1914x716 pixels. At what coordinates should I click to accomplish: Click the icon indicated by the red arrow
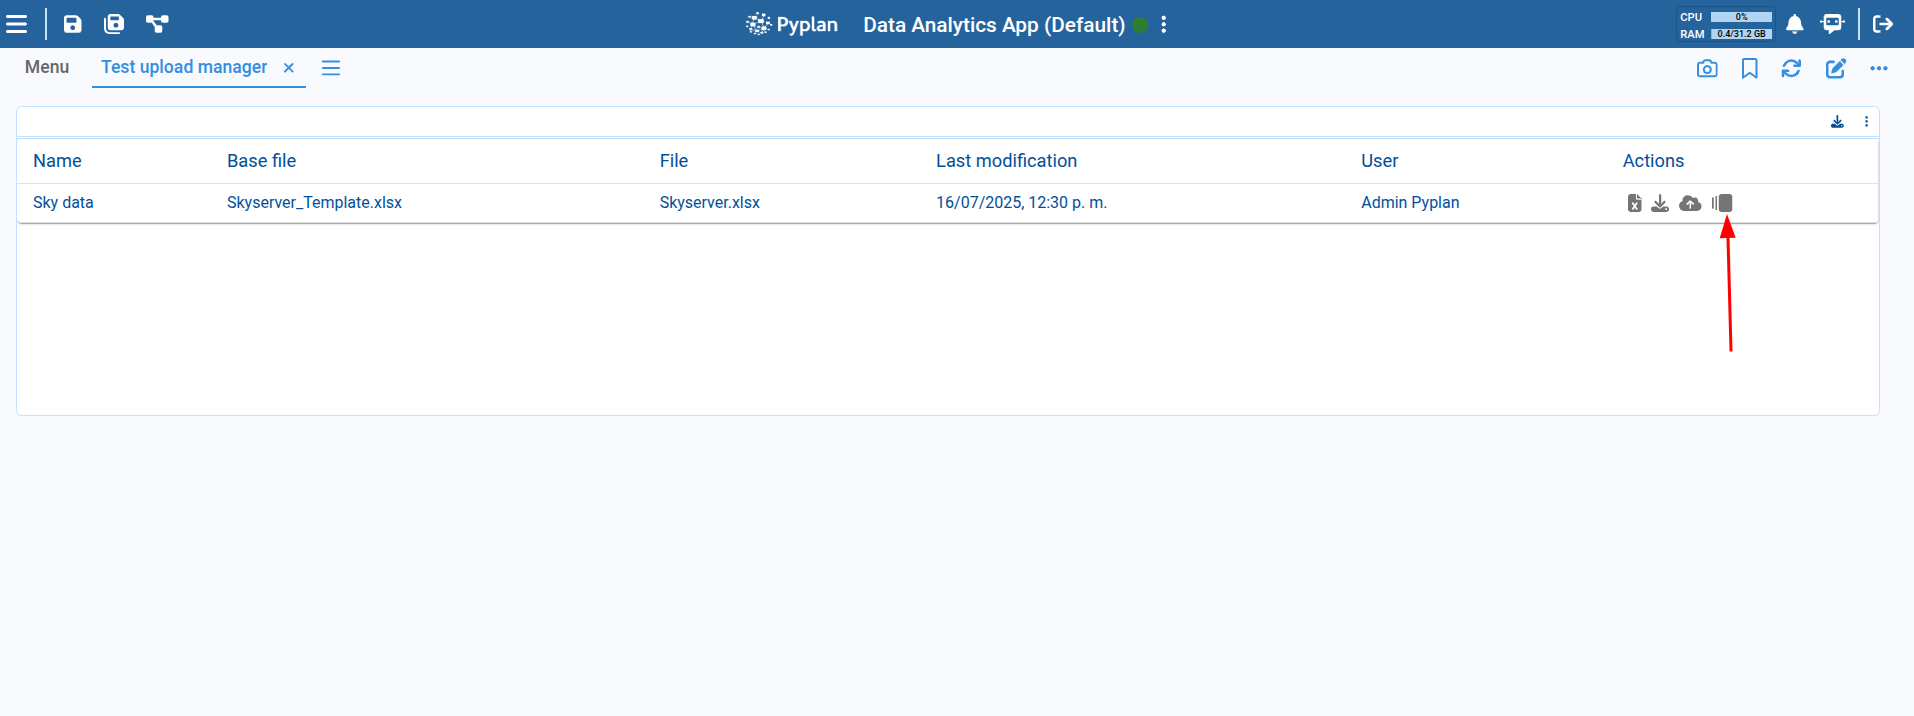tap(1722, 203)
